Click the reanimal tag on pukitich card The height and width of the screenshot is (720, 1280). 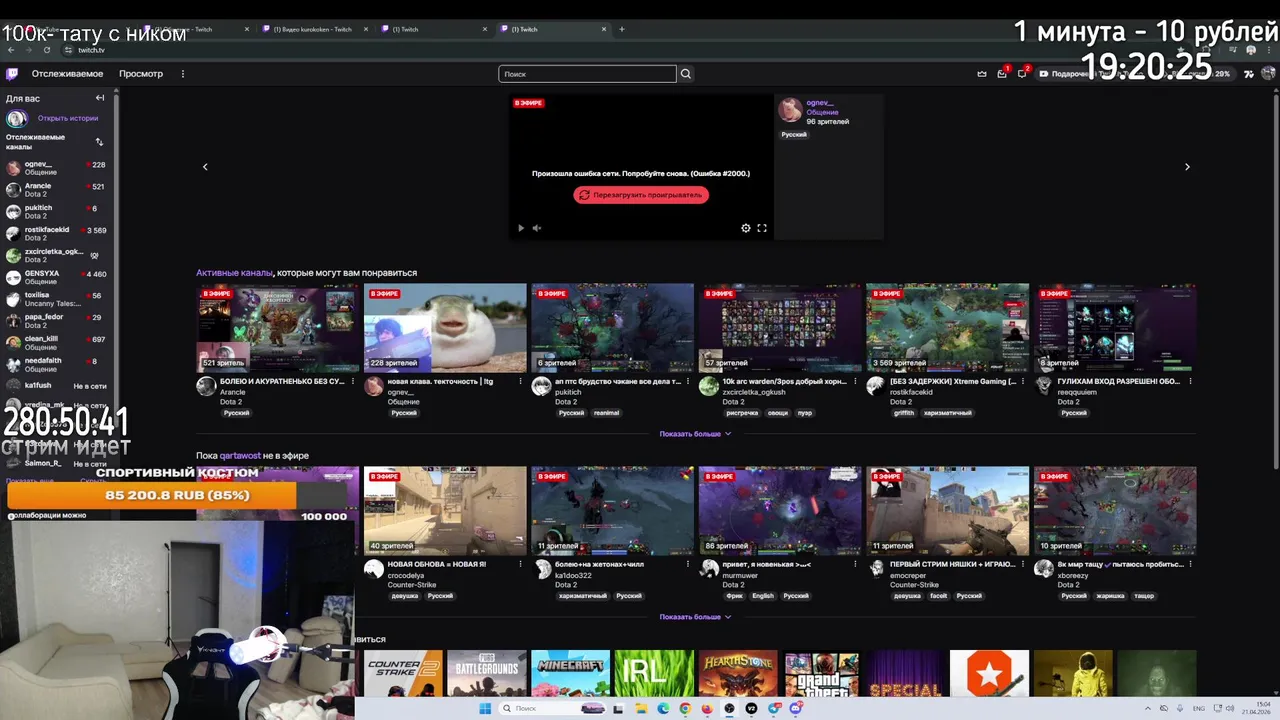click(x=606, y=413)
